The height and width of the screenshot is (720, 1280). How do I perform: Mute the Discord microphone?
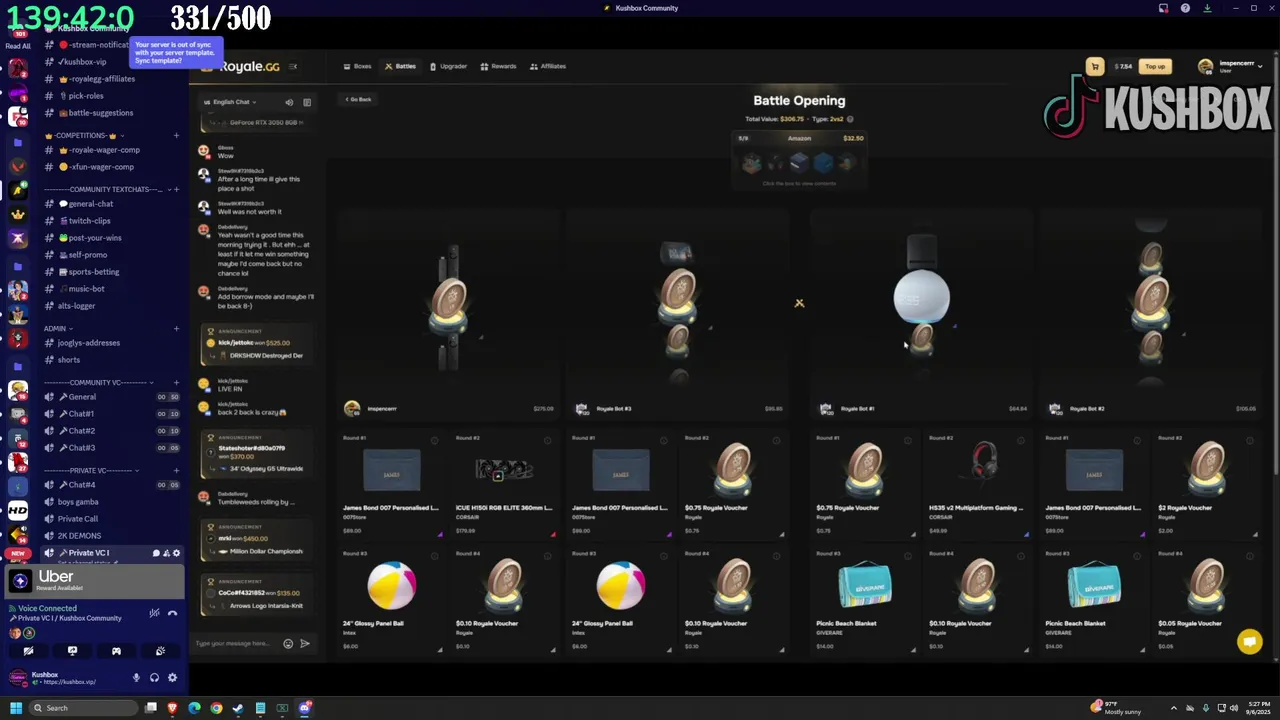click(x=136, y=678)
